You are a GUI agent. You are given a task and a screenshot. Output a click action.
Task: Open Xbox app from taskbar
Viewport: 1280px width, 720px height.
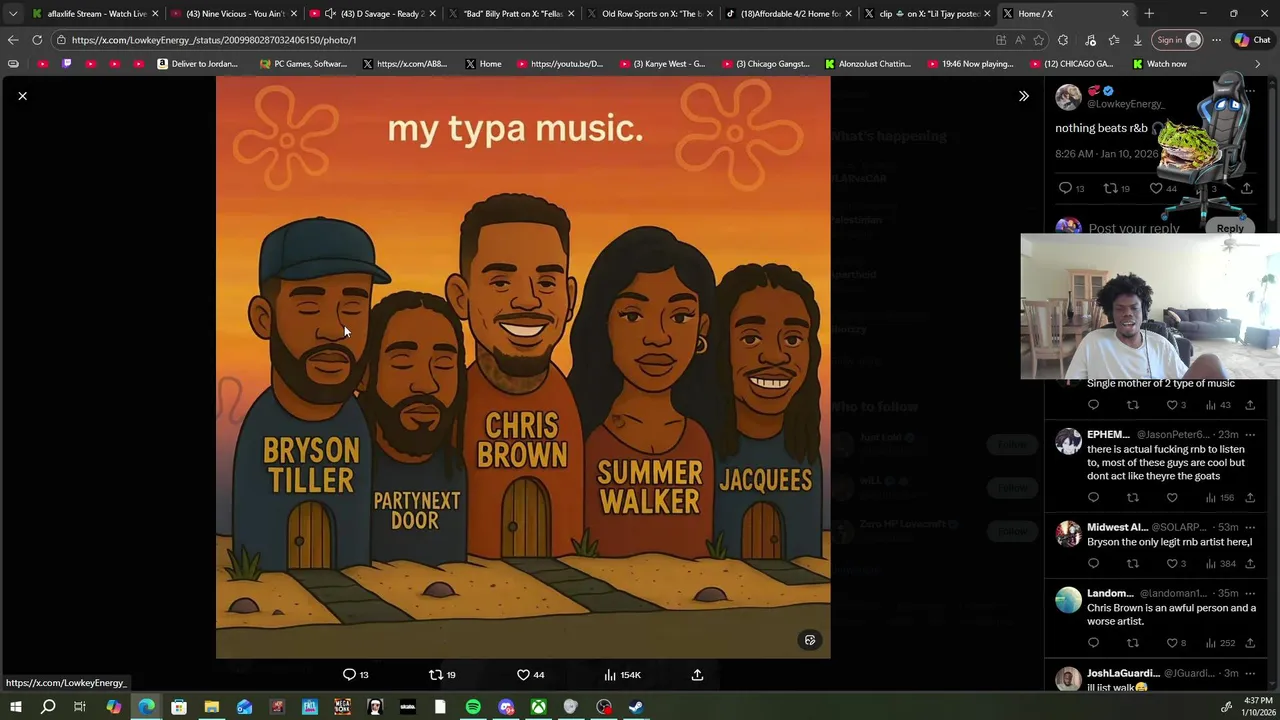click(x=538, y=707)
